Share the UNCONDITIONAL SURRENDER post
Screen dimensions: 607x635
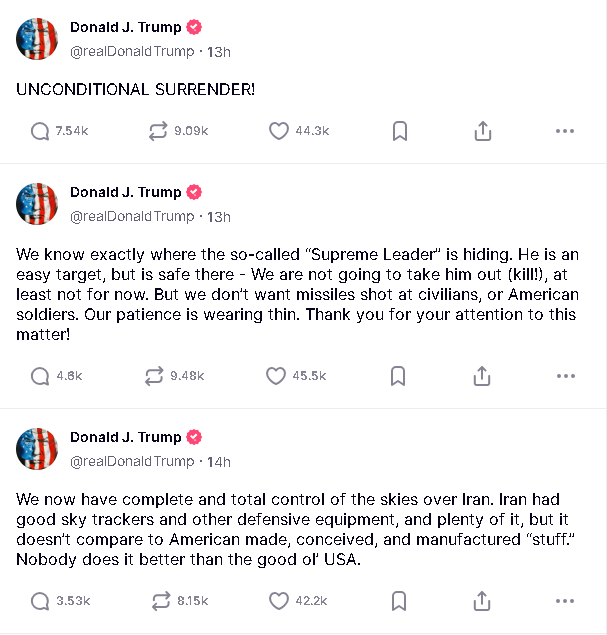click(x=483, y=131)
